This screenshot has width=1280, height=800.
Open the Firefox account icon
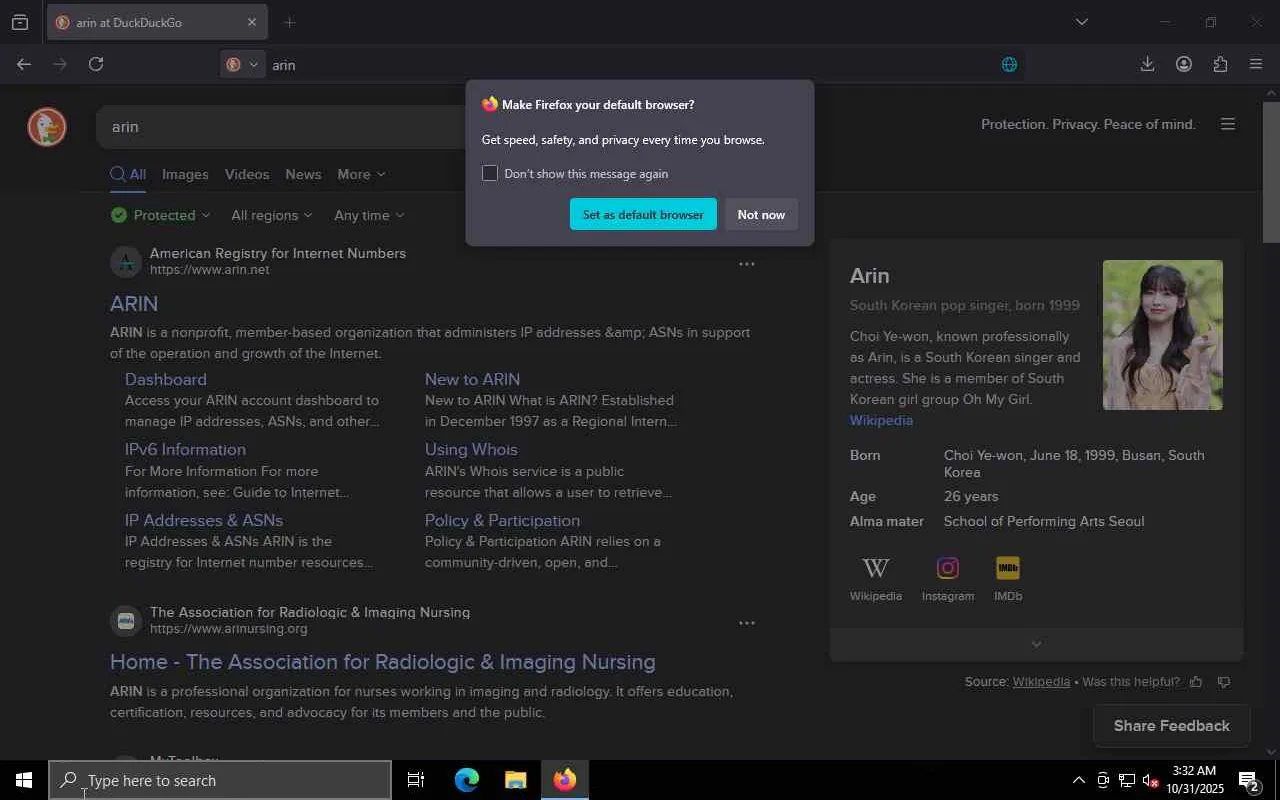point(1184,64)
